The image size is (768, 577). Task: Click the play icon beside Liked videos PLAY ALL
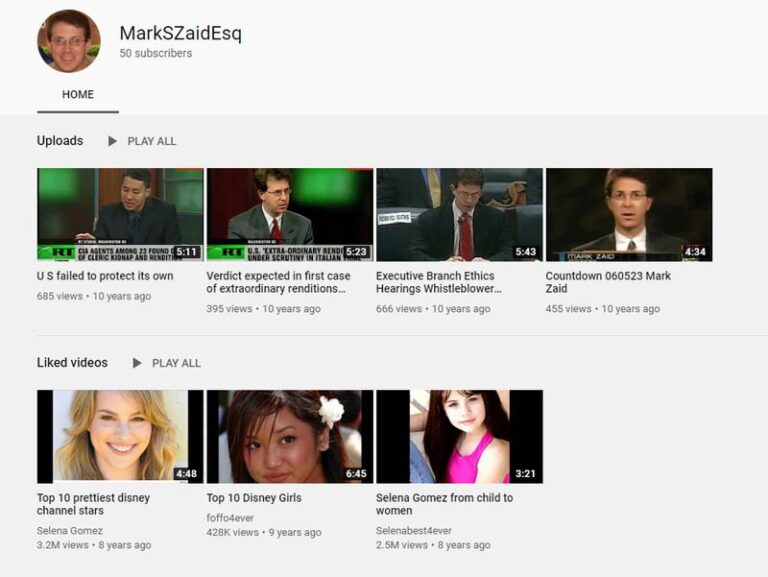pyautogui.click(x=137, y=363)
